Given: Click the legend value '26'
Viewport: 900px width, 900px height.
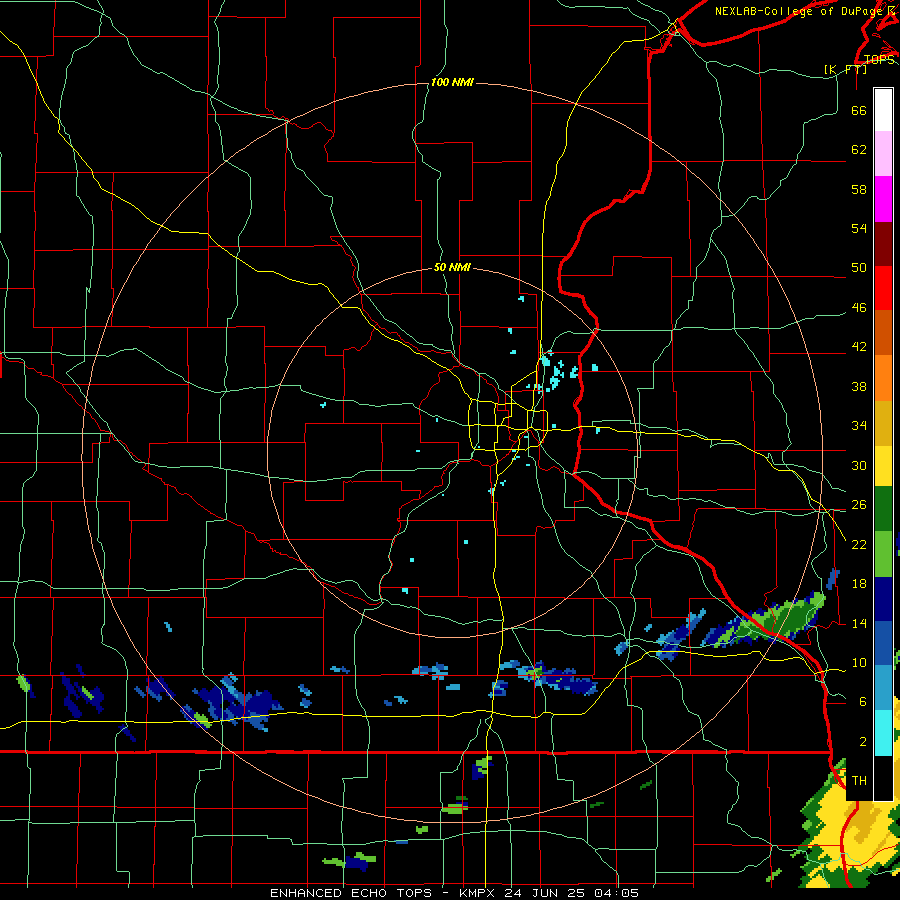Looking at the screenshot, I should point(859,505).
